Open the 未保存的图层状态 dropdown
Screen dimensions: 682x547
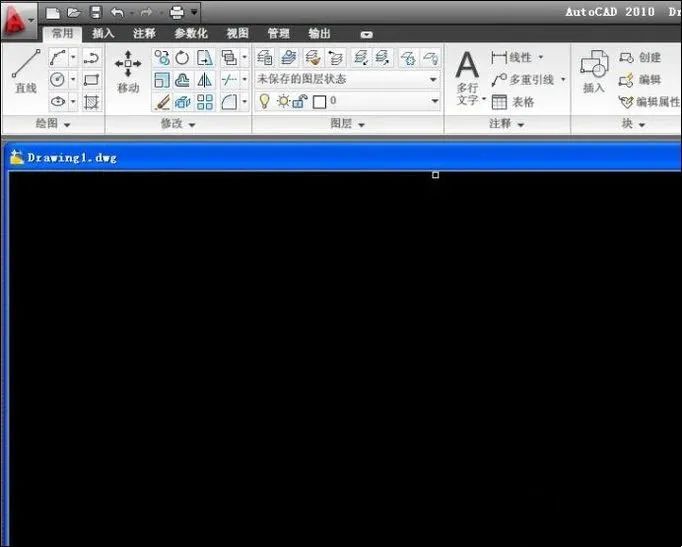[347, 80]
